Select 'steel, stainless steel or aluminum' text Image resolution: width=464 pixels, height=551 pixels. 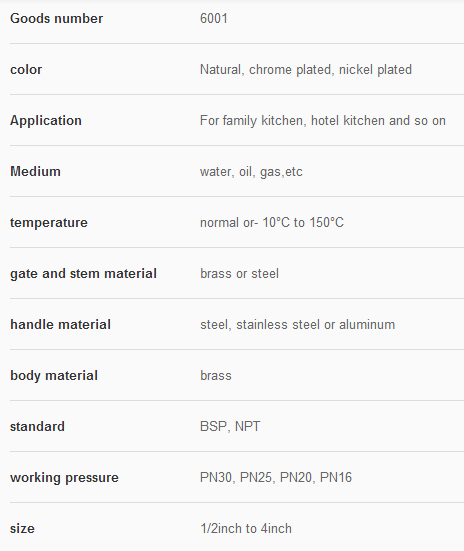[297, 324]
